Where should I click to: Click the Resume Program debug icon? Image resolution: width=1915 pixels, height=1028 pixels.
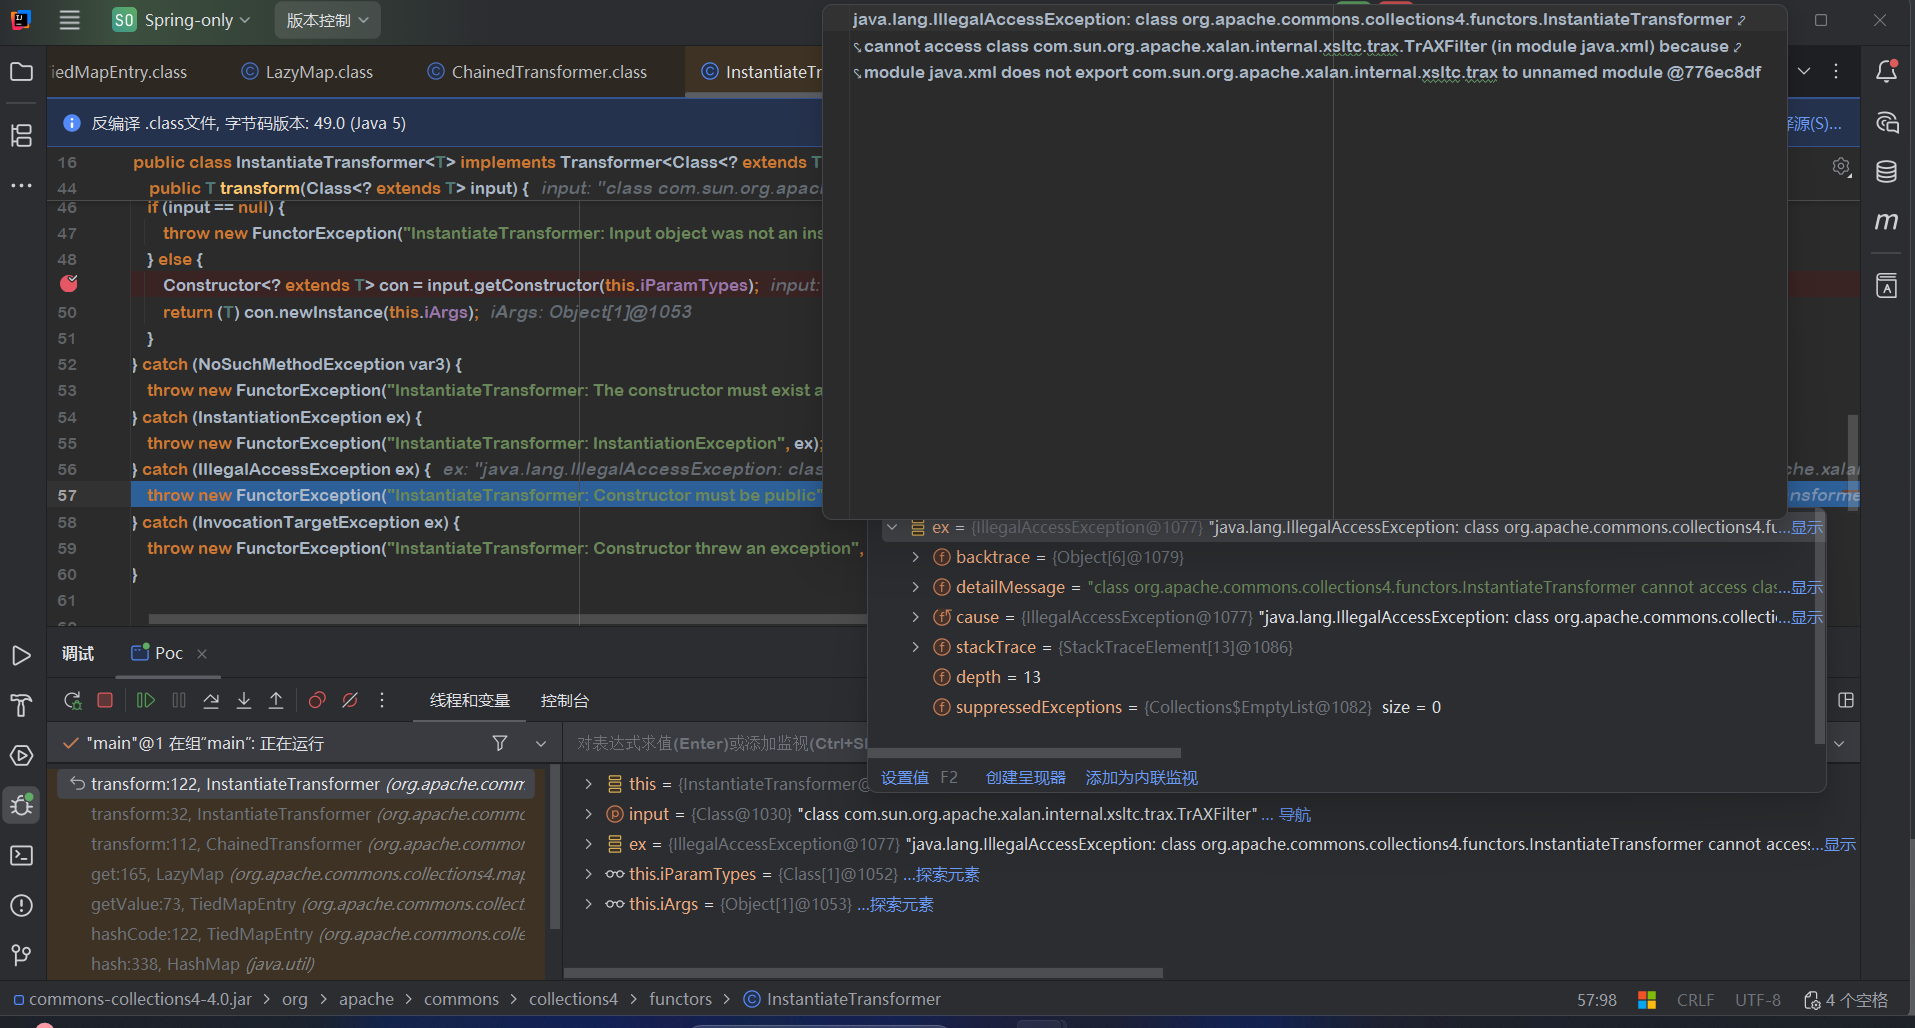[145, 701]
